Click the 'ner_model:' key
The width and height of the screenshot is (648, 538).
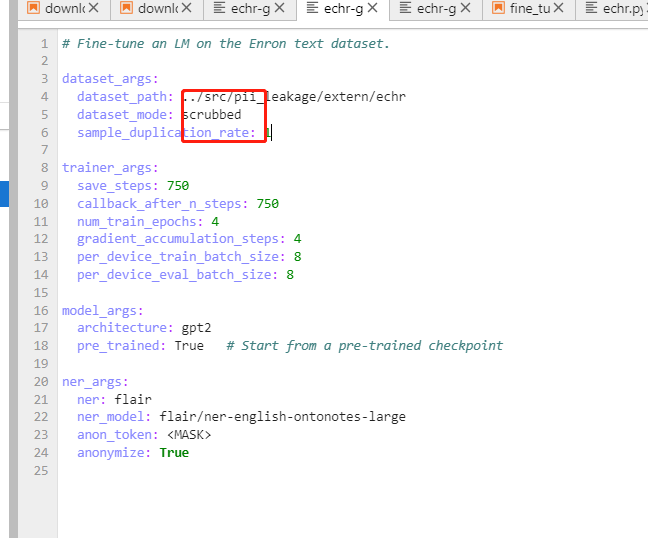pos(114,417)
